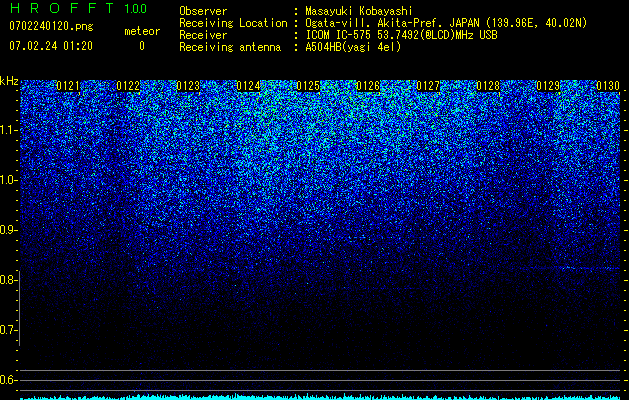Click the Observer label
Screen dimensions: 629x400
(x=203, y=11)
